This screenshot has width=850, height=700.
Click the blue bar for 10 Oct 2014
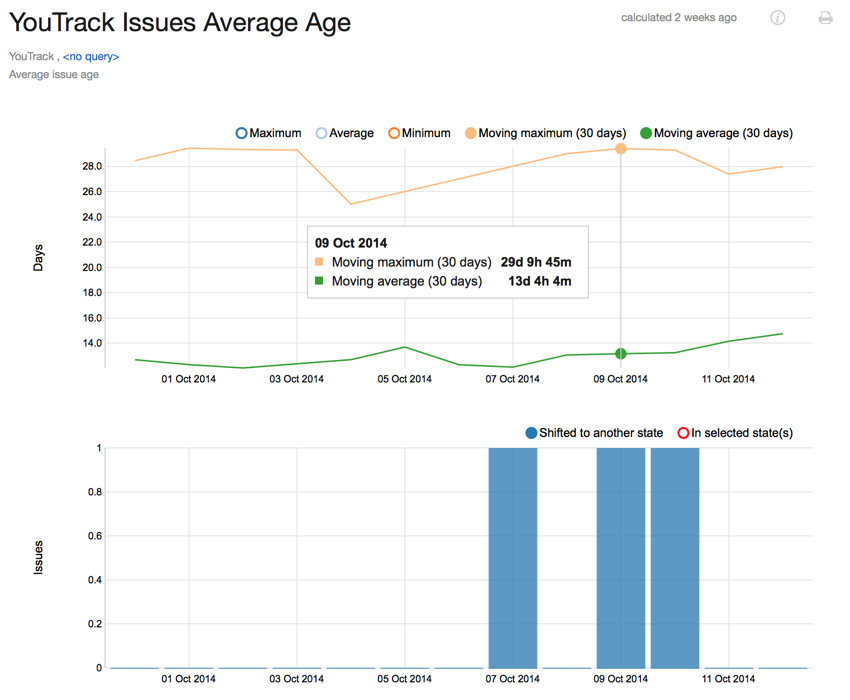[x=675, y=555]
